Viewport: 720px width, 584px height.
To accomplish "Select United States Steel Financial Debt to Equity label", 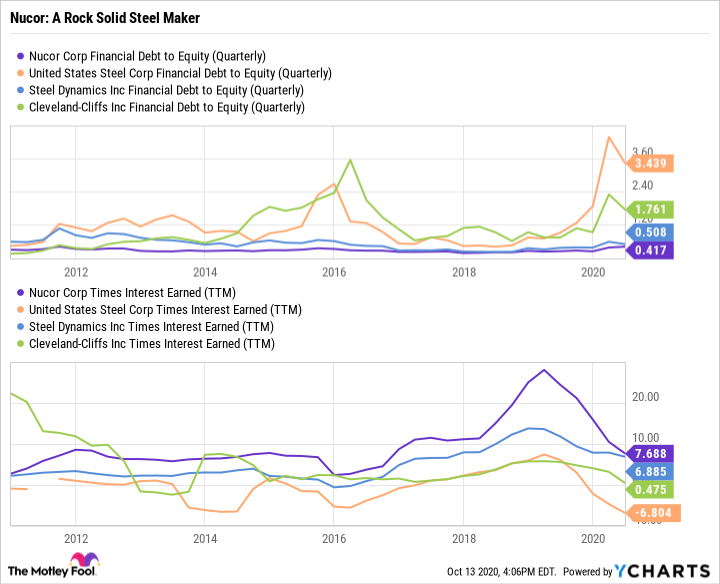I will (180, 73).
